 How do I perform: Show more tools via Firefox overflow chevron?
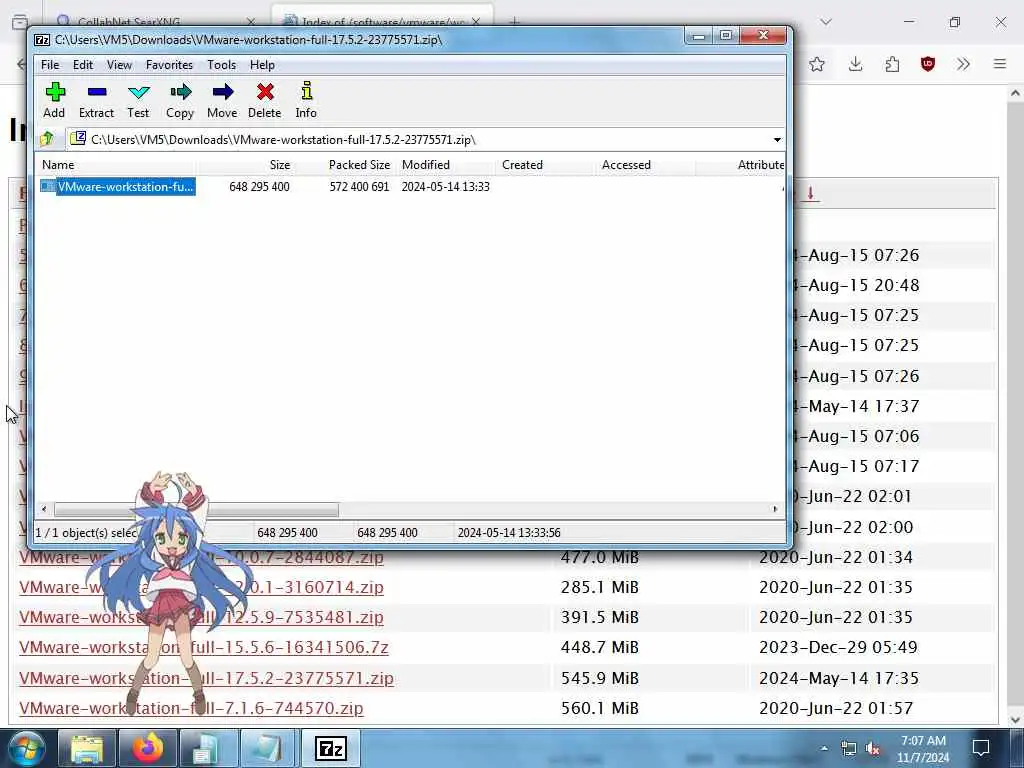click(963, 64)
